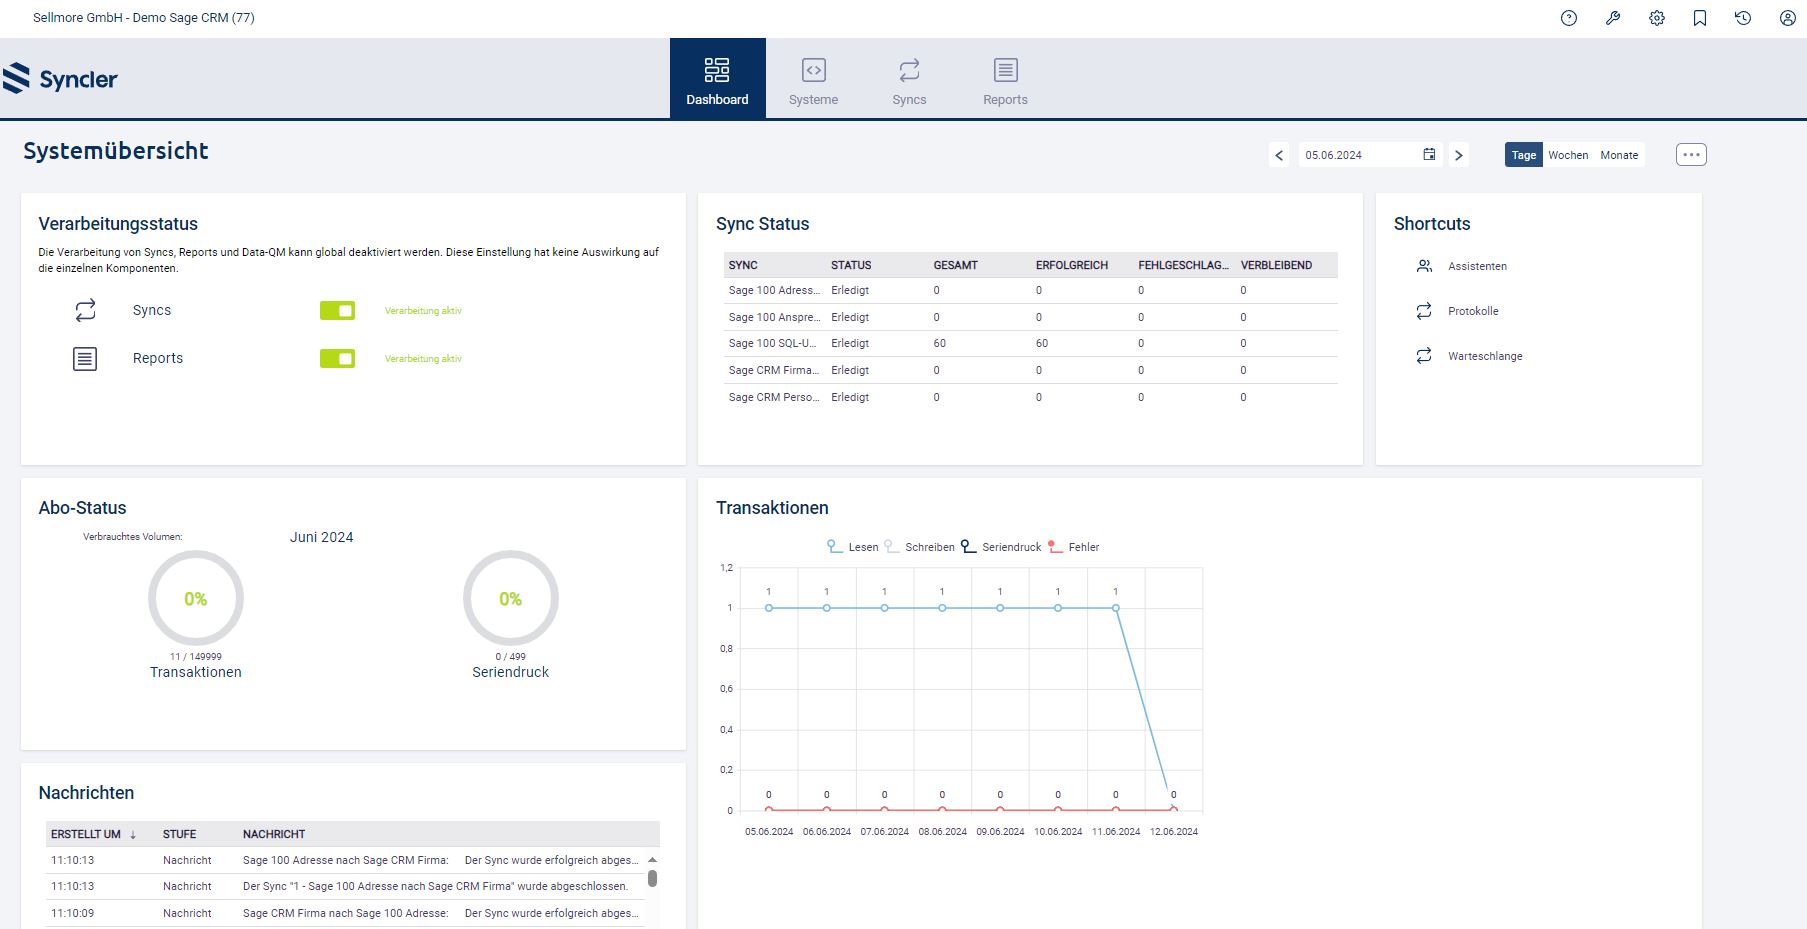Sort by STATUS column header
The width and height of the screenshot is (1807, 929).
pos(877,265)
